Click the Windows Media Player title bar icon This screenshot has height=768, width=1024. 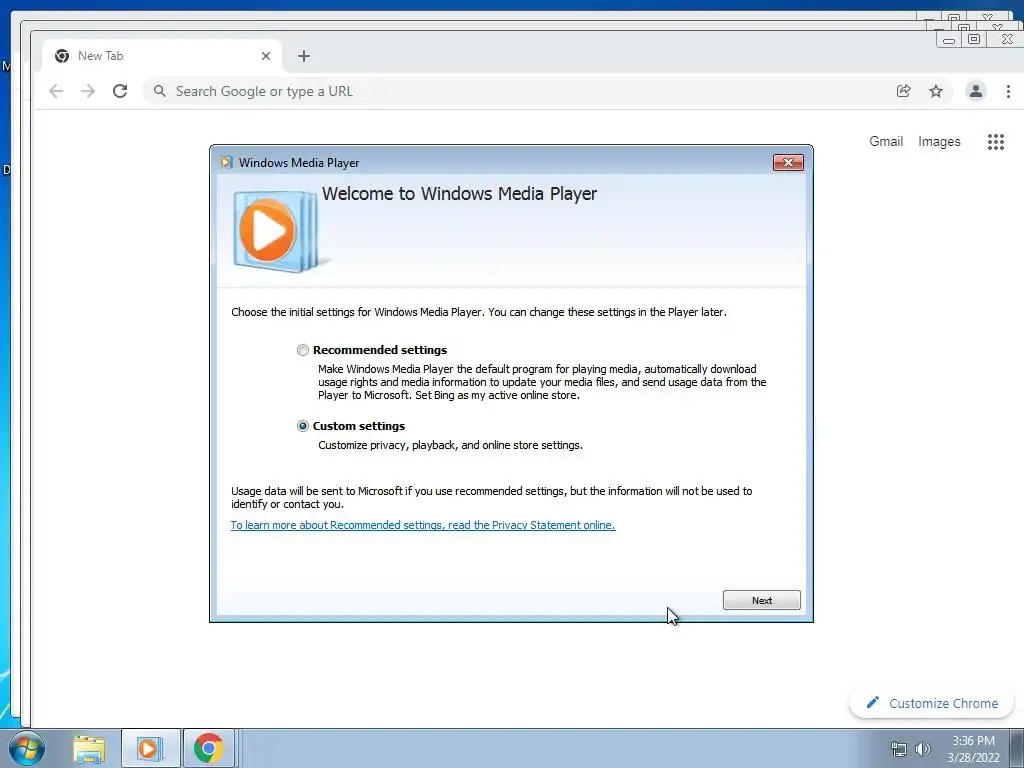226,163
